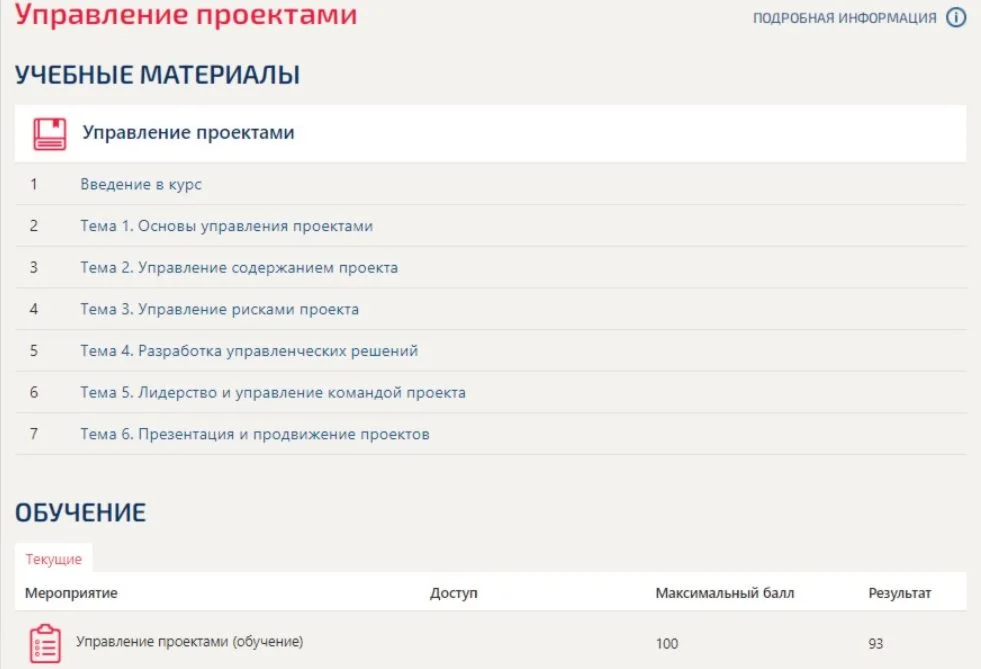The width and height of the screenshot is (981, 669).
Task: Open Тема 6. Презентация и продвижение проектов
Action: point(255,434)
